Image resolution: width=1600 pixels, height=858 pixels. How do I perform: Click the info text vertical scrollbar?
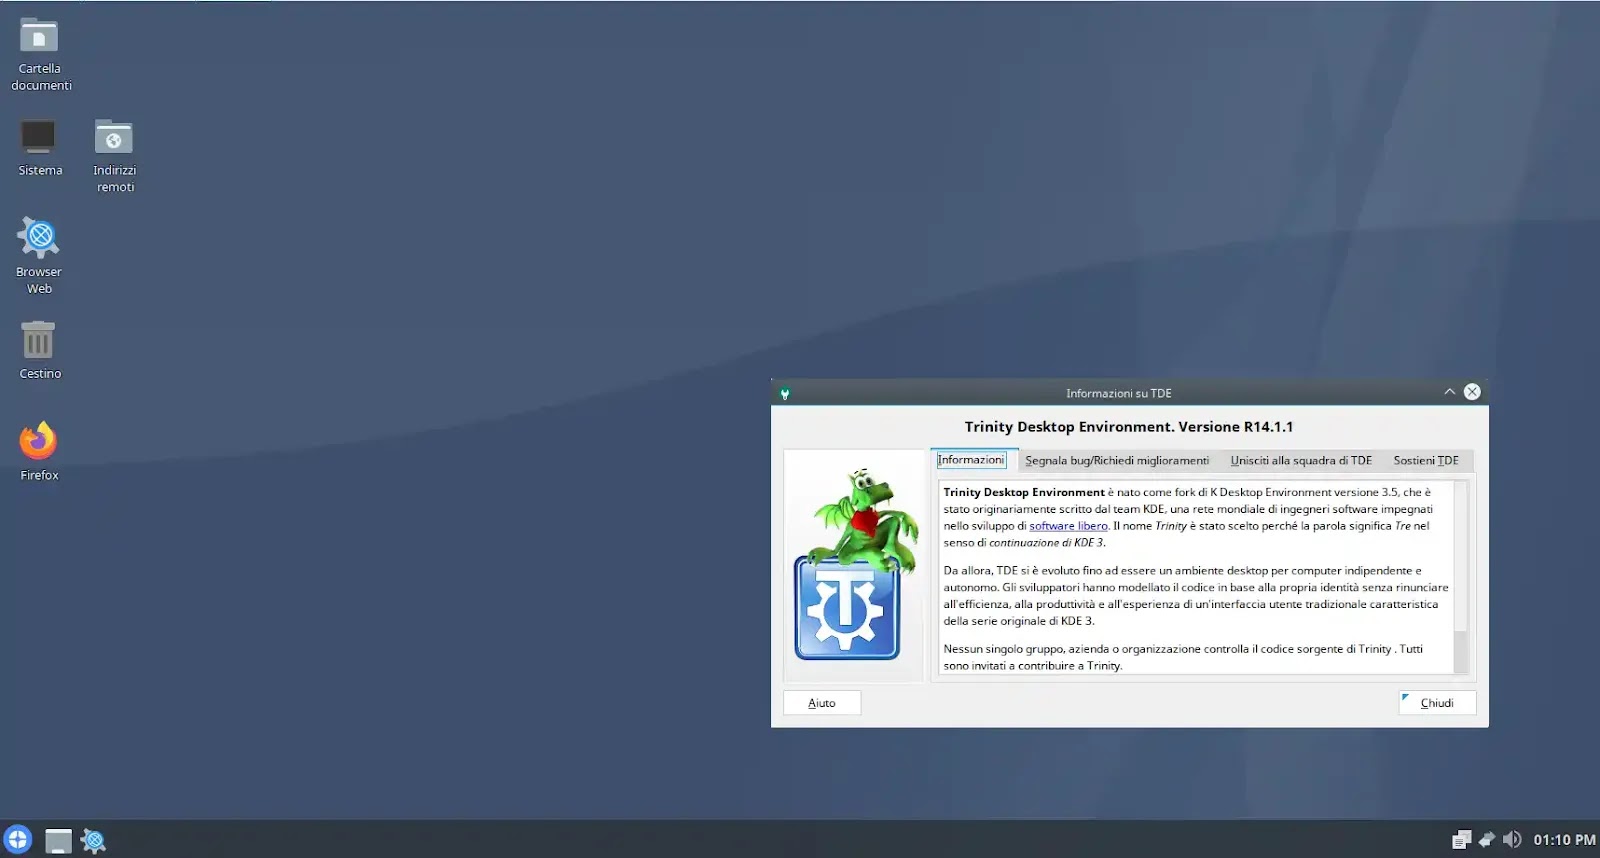[x=1460, y=577]
